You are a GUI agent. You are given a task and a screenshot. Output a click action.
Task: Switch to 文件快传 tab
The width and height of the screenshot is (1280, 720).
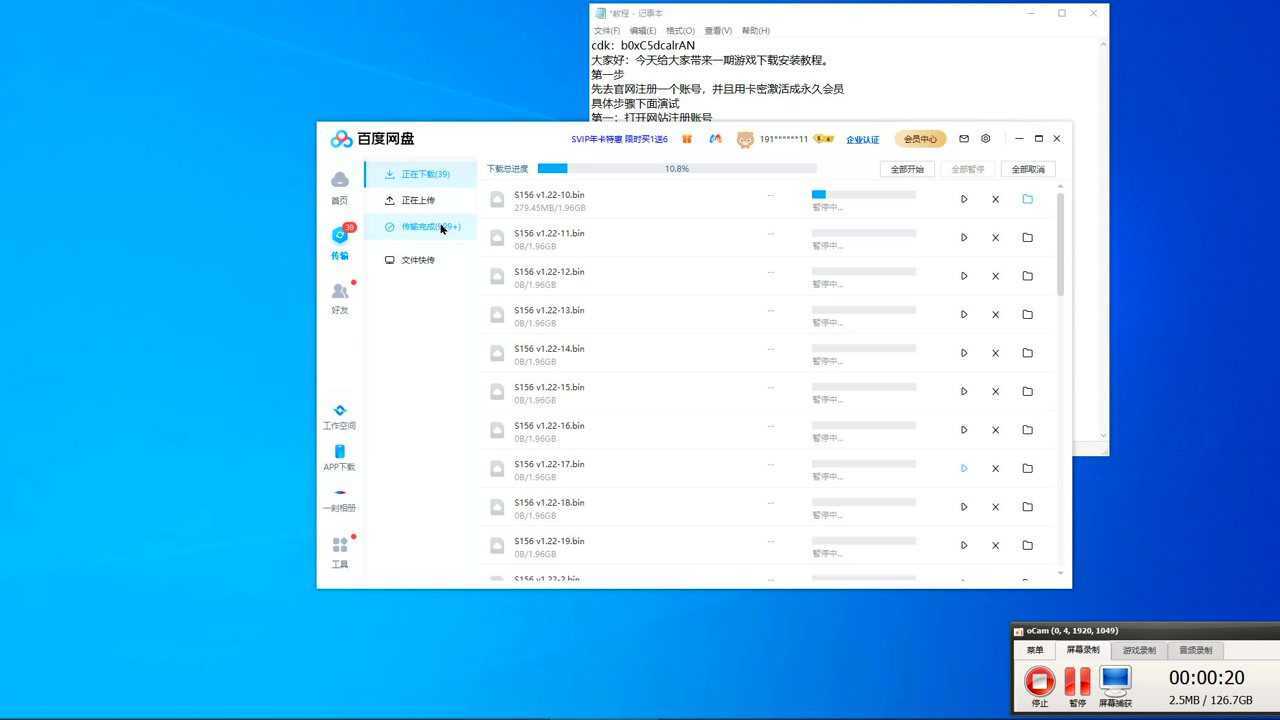pyautogui.click(x=420, y=260)
